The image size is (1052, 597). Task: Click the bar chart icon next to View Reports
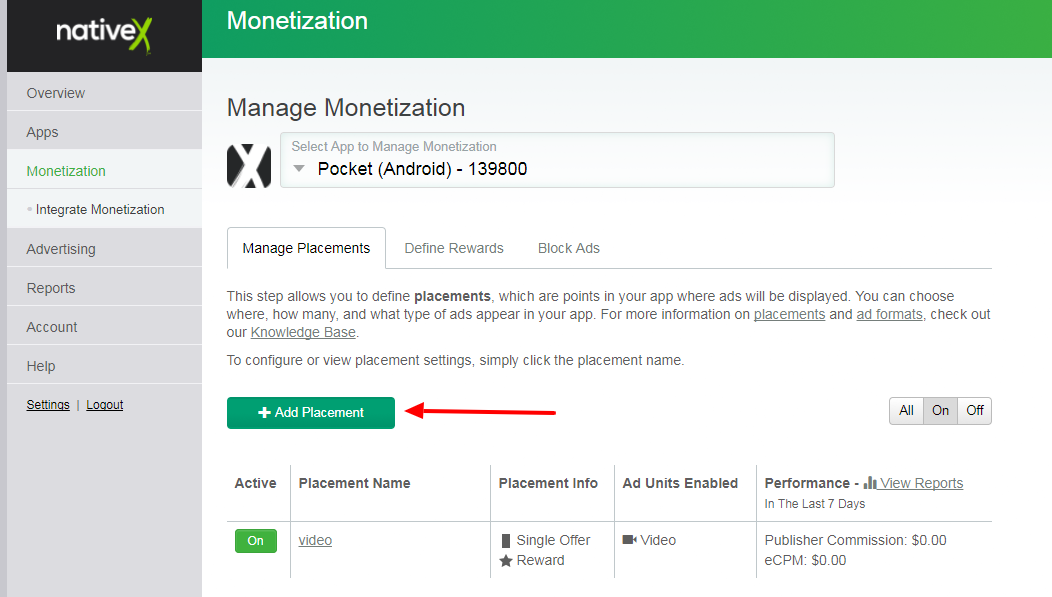click(870, 483)
